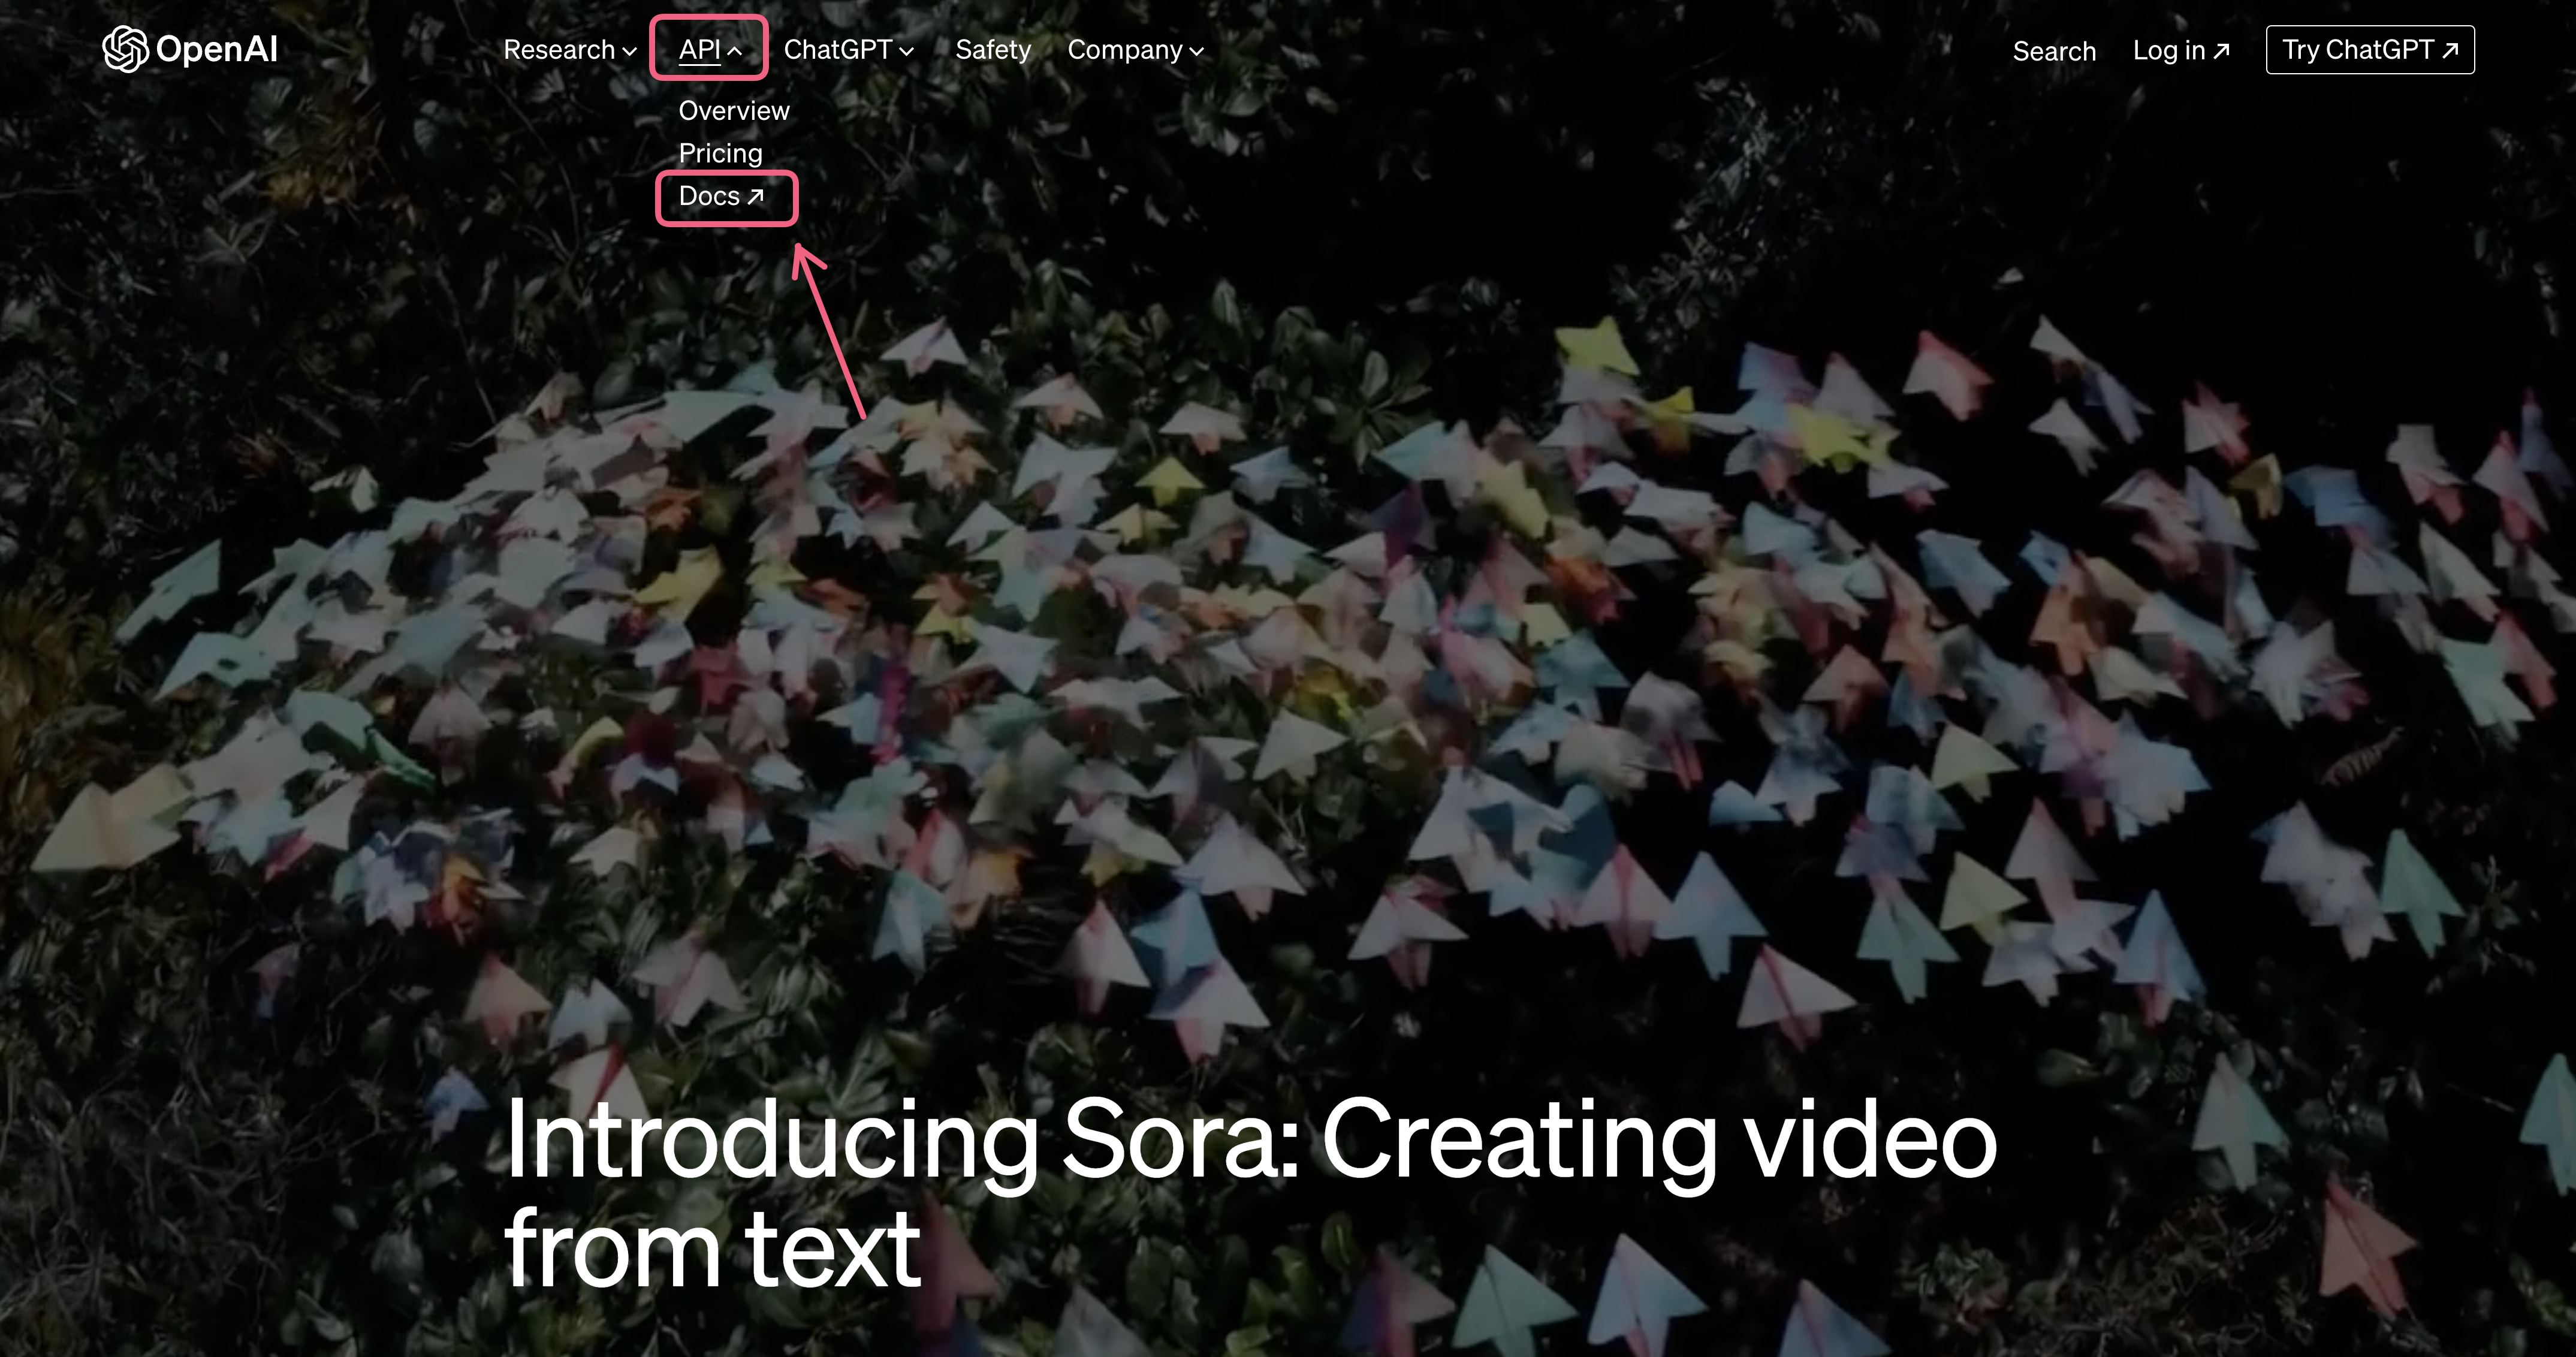Image resolution: width=2576 pixels, height=1357 pixels.
Task: Open the Company dropdown menu
Action: pos(1125,50)
